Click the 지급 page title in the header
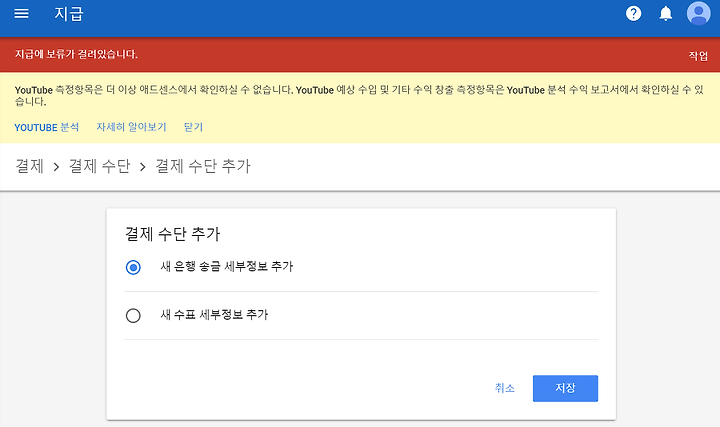This screenshot has height=427, width=720. [x=69, y=14]
